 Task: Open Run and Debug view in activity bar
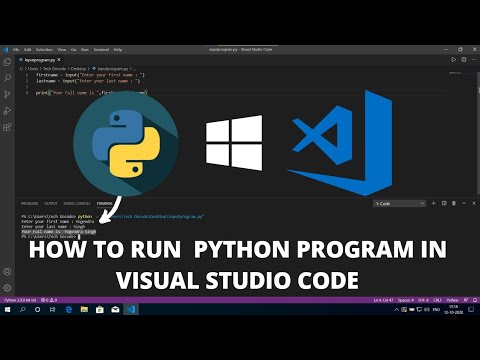[x=7, y=111]
